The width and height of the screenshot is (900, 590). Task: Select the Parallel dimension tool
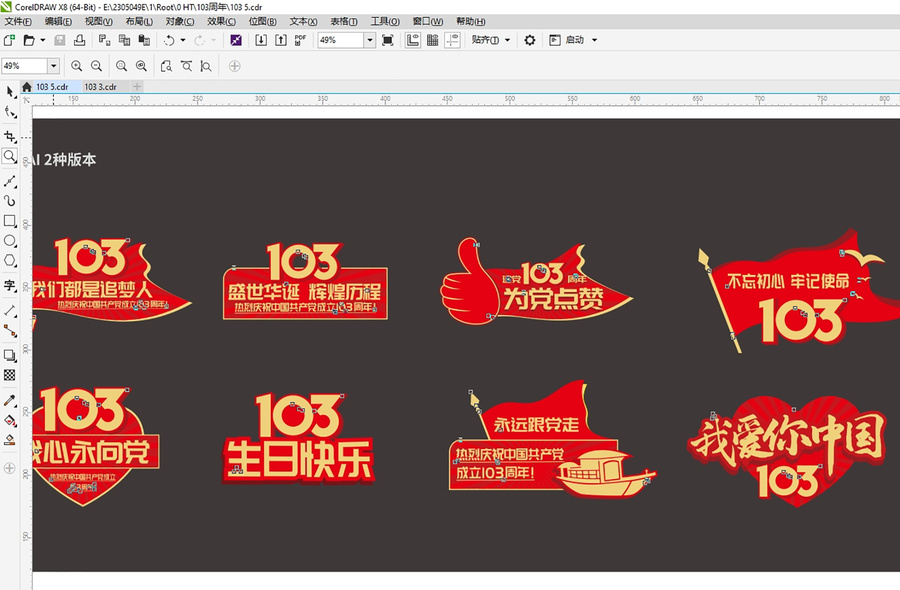(x=10, y=310)
